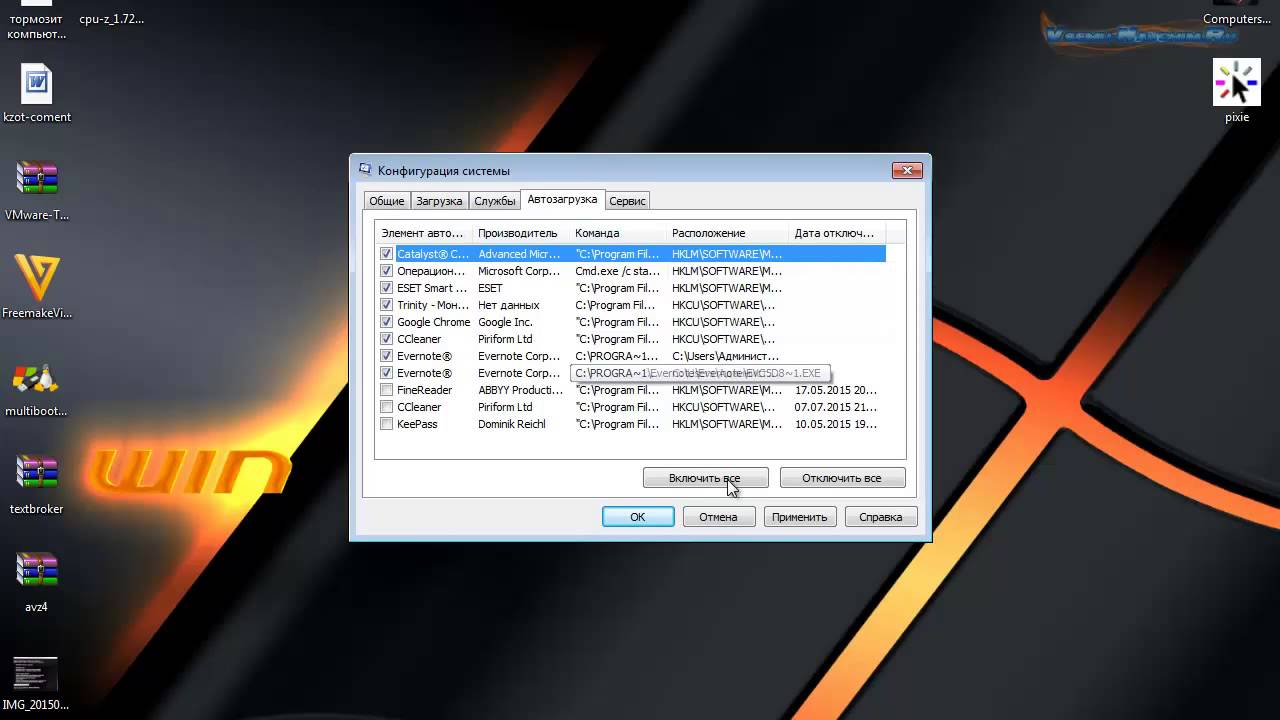The image size is (1280, 720).
Task: Select the 17.05.2015 20... date cell
Action: point(835,390)
